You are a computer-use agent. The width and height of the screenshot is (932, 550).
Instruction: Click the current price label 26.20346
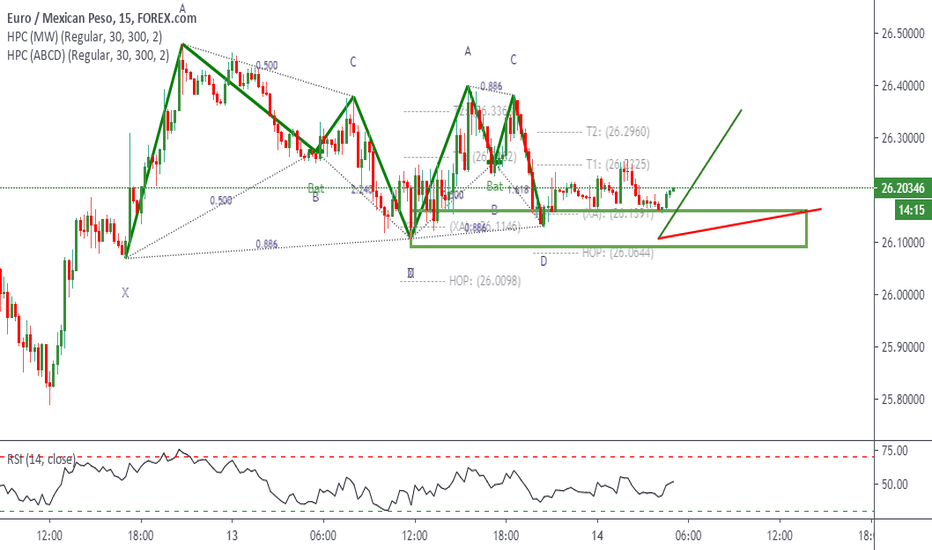[x=903, y=188]
